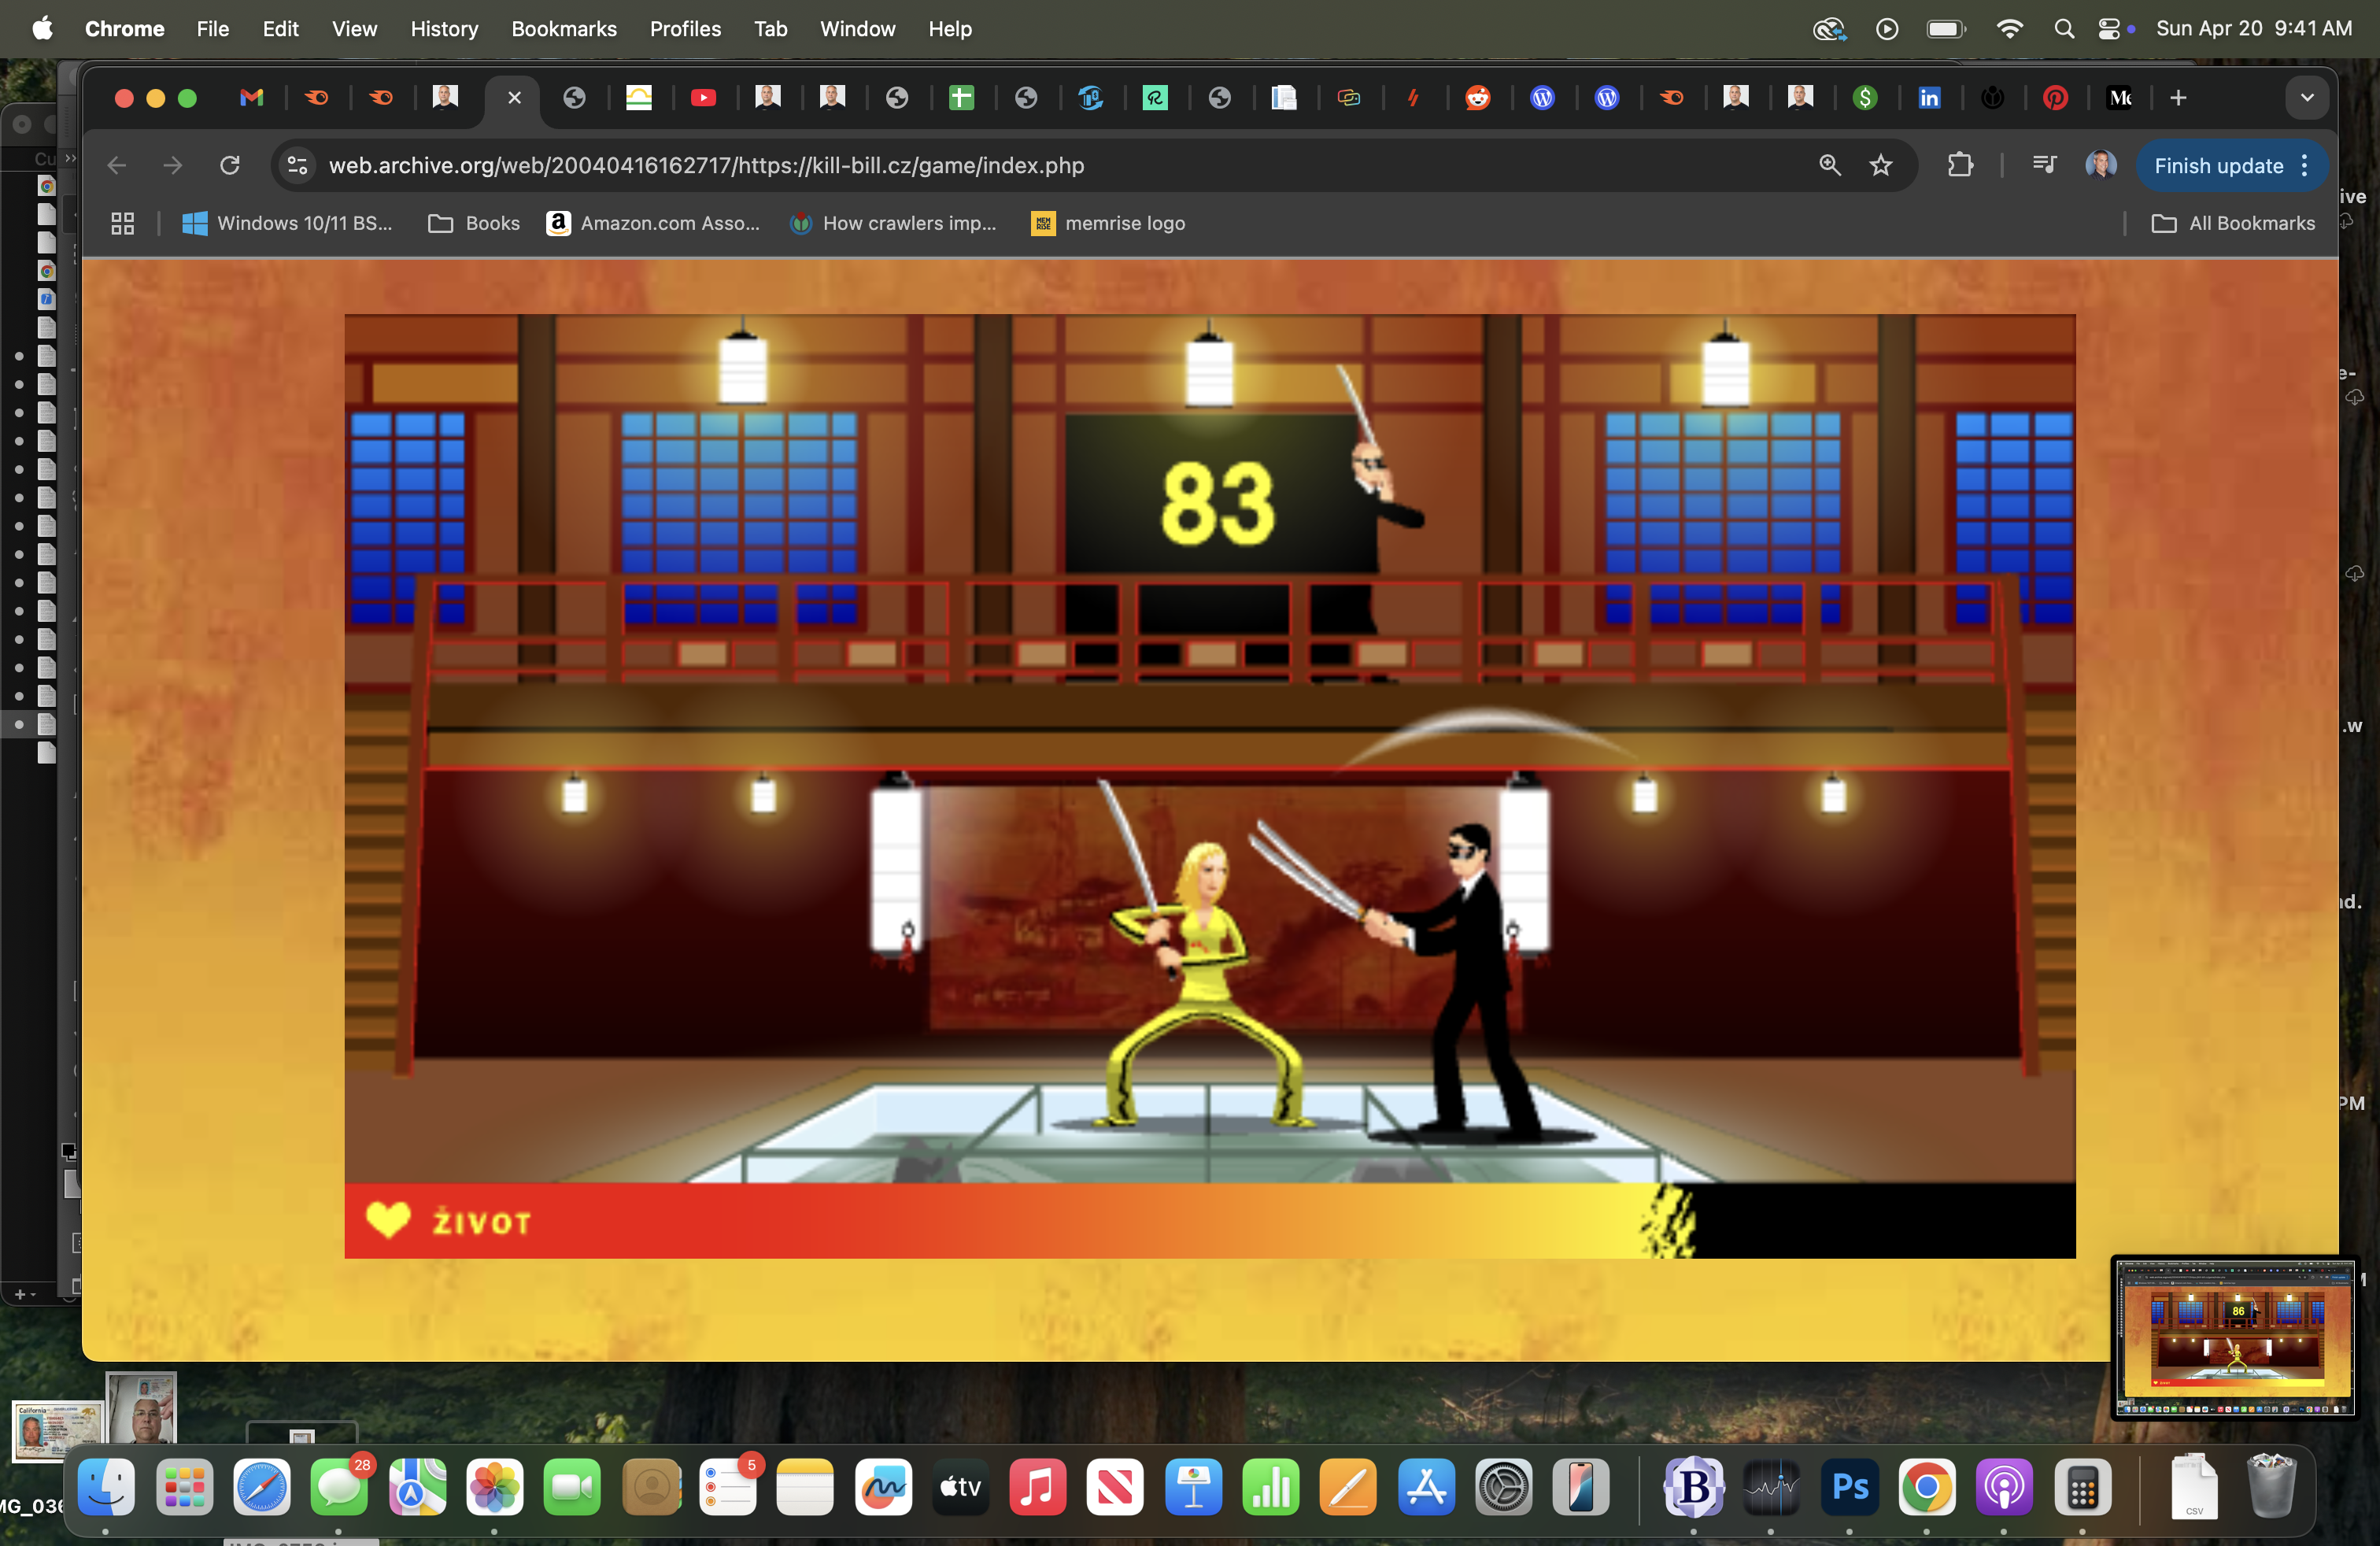Open a new tab with the plus button
This screenshot has height=1546, width=2380.
tap(2178, 98)
